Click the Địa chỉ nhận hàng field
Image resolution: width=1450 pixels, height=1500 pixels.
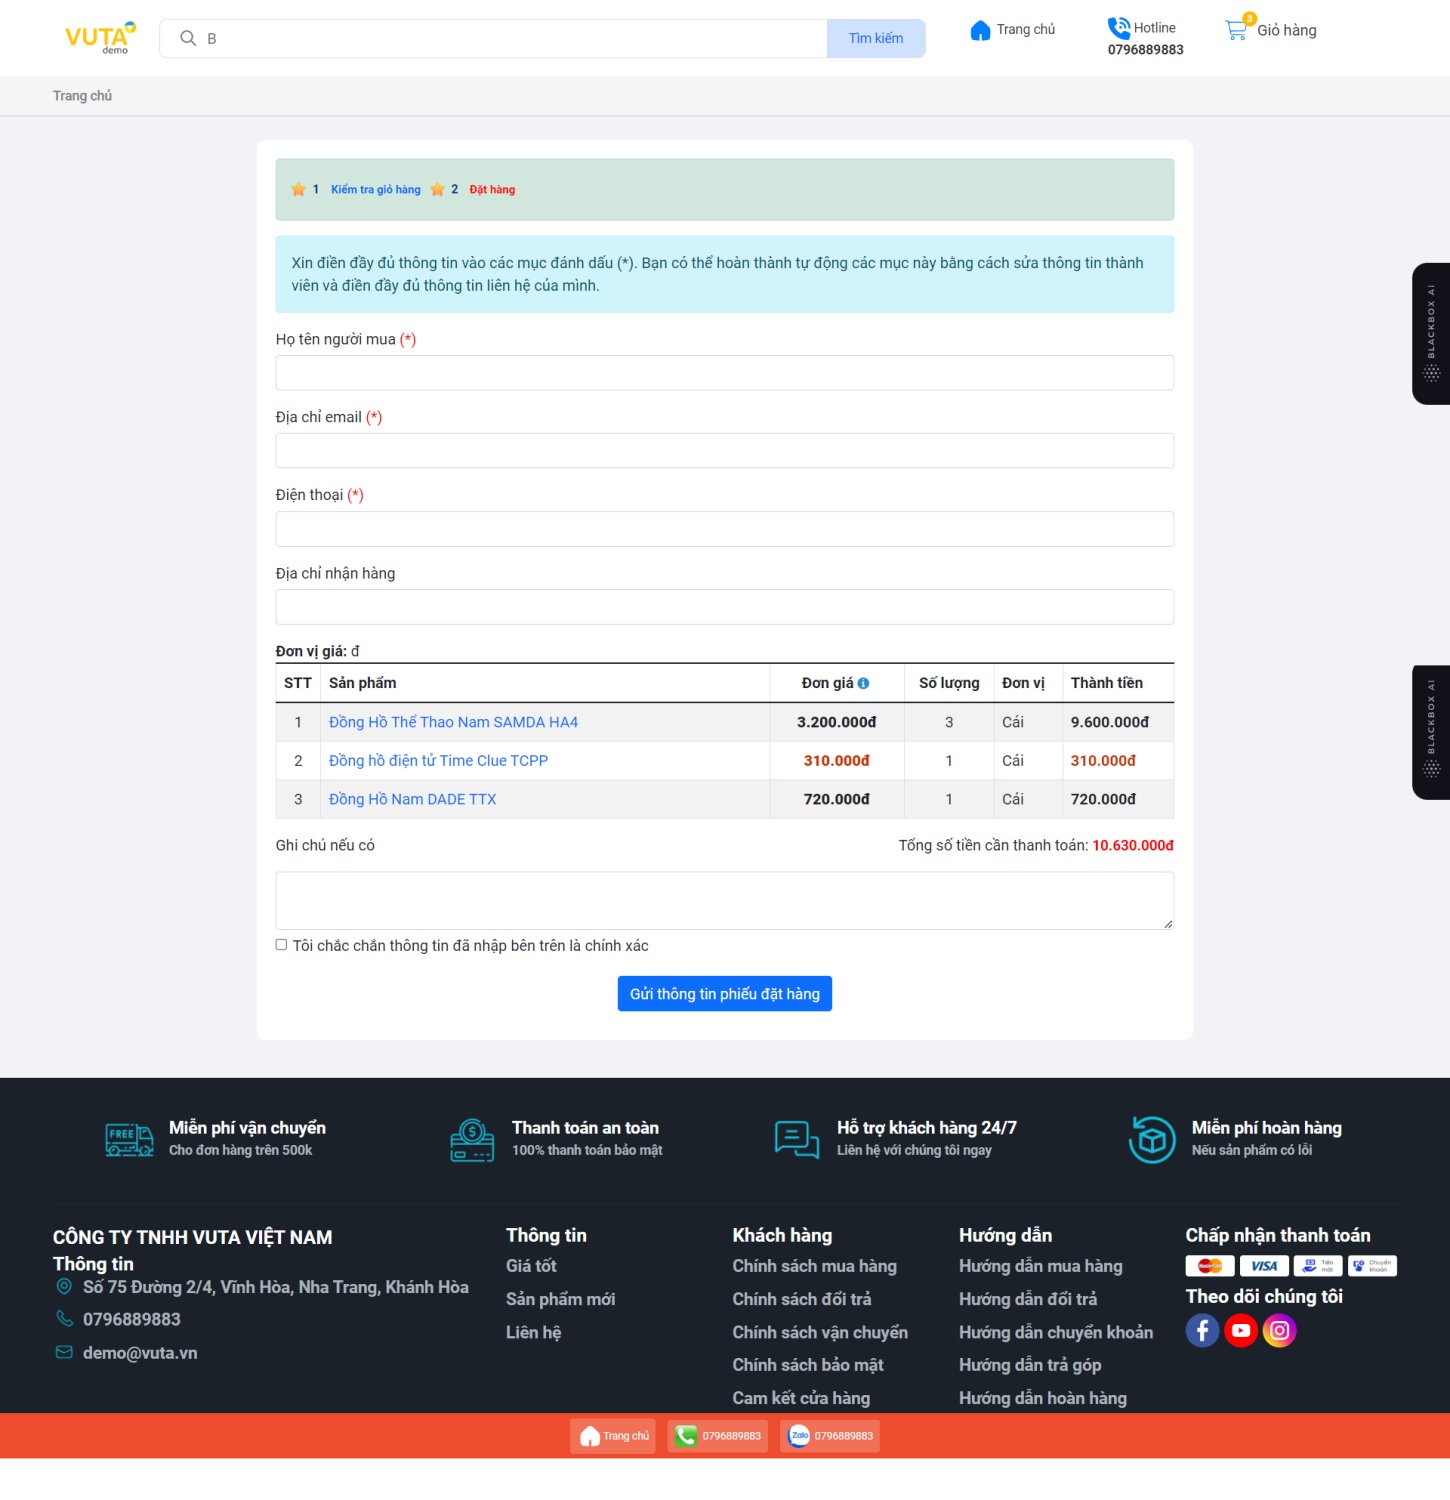point(725,607)
